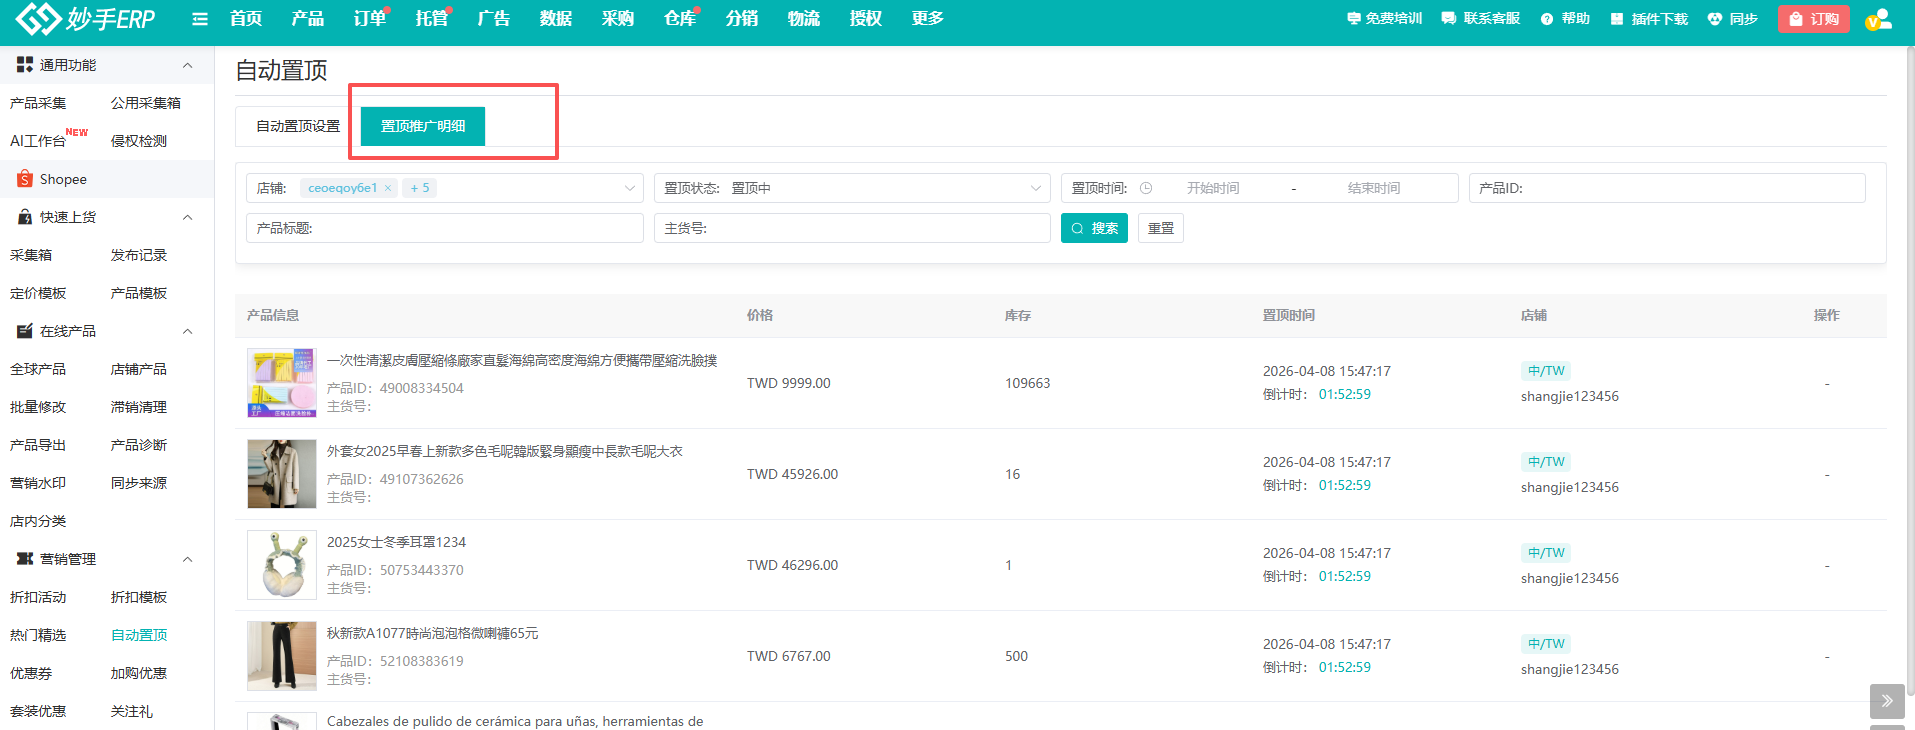
Task: Collapse the 通用功能 section
Action: (187, 65)
